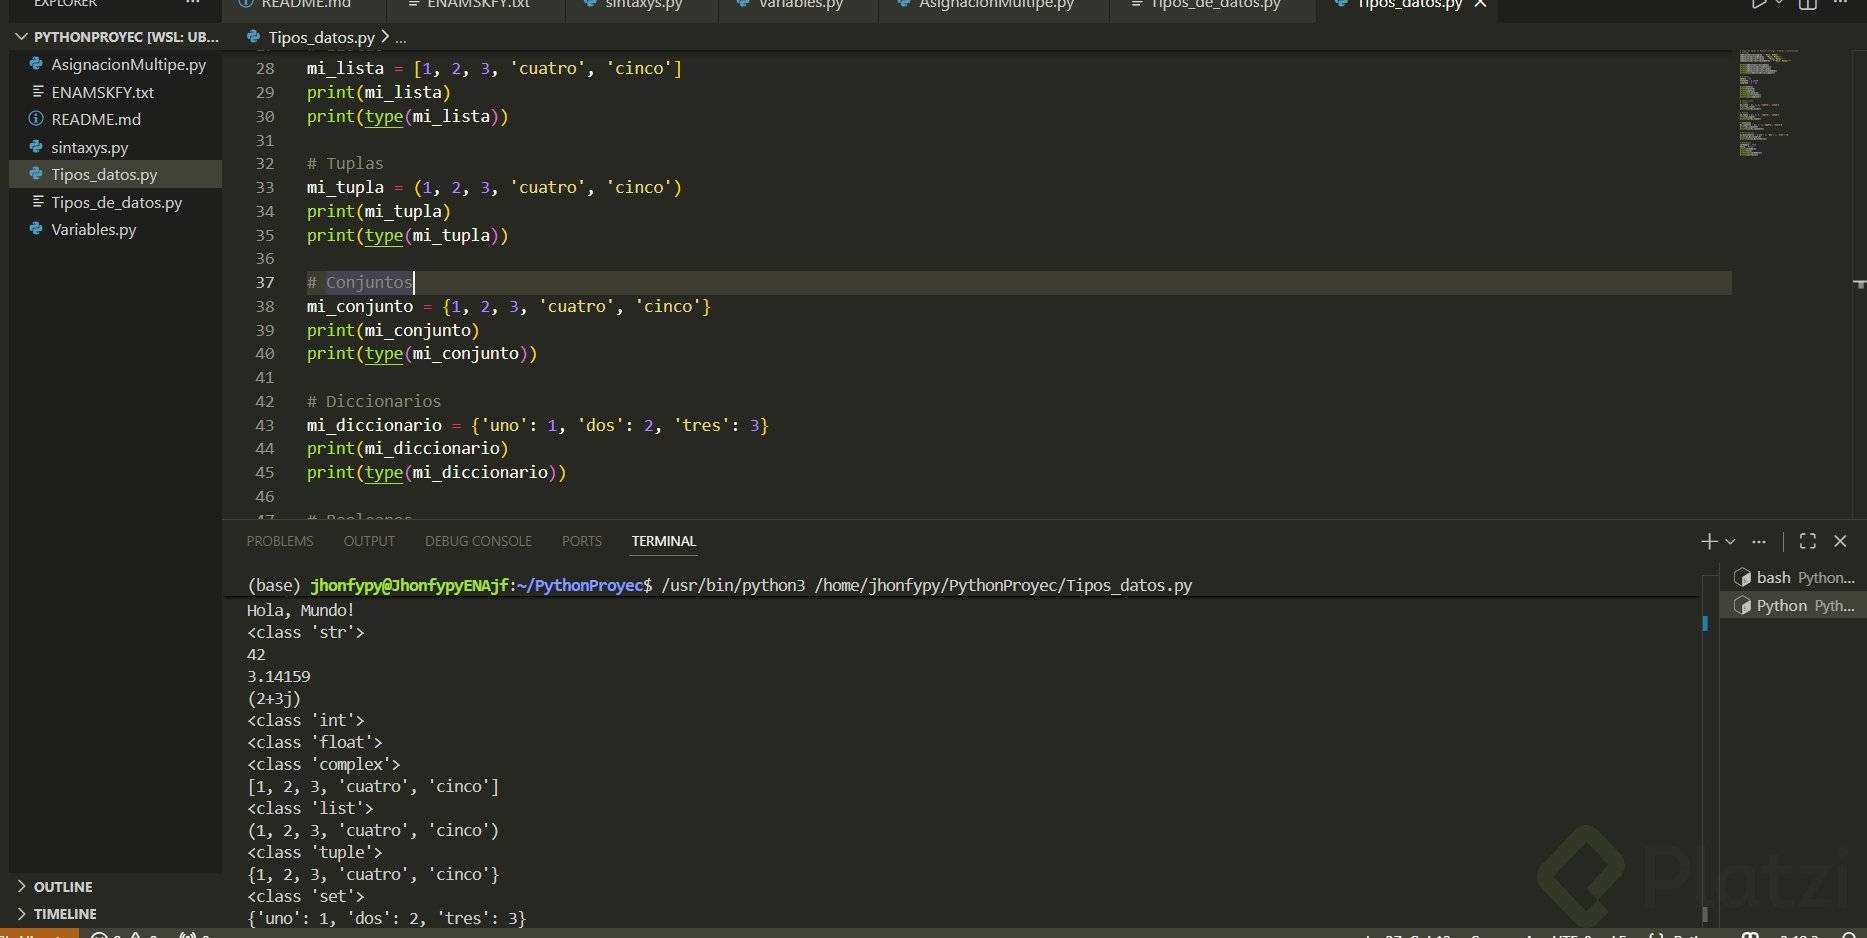Select the bash terminal instance
This screenshot has height=938, width=1867.
coord(1794,578)
